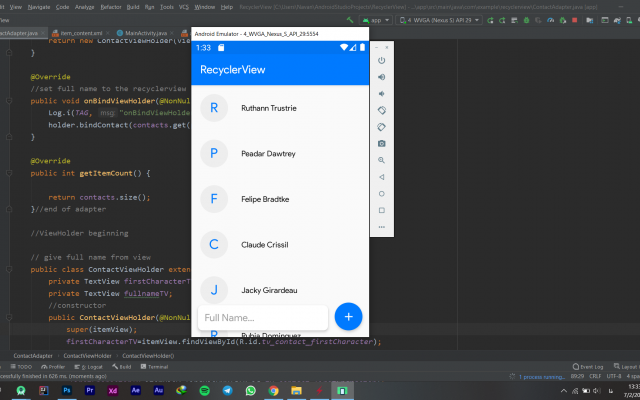Click the emulator overview square button
Screen dimensions: 640x400
point(382,210)
